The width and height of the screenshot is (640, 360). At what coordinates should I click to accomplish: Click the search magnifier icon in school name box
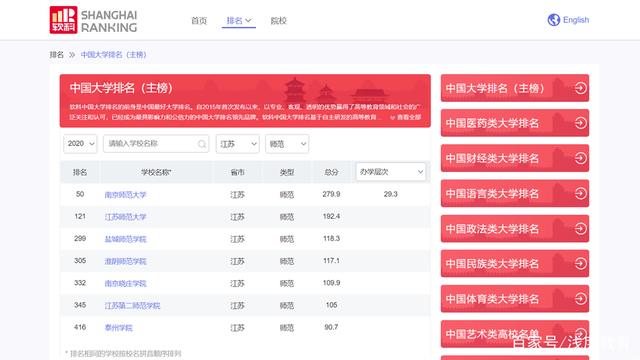(202, 144)
